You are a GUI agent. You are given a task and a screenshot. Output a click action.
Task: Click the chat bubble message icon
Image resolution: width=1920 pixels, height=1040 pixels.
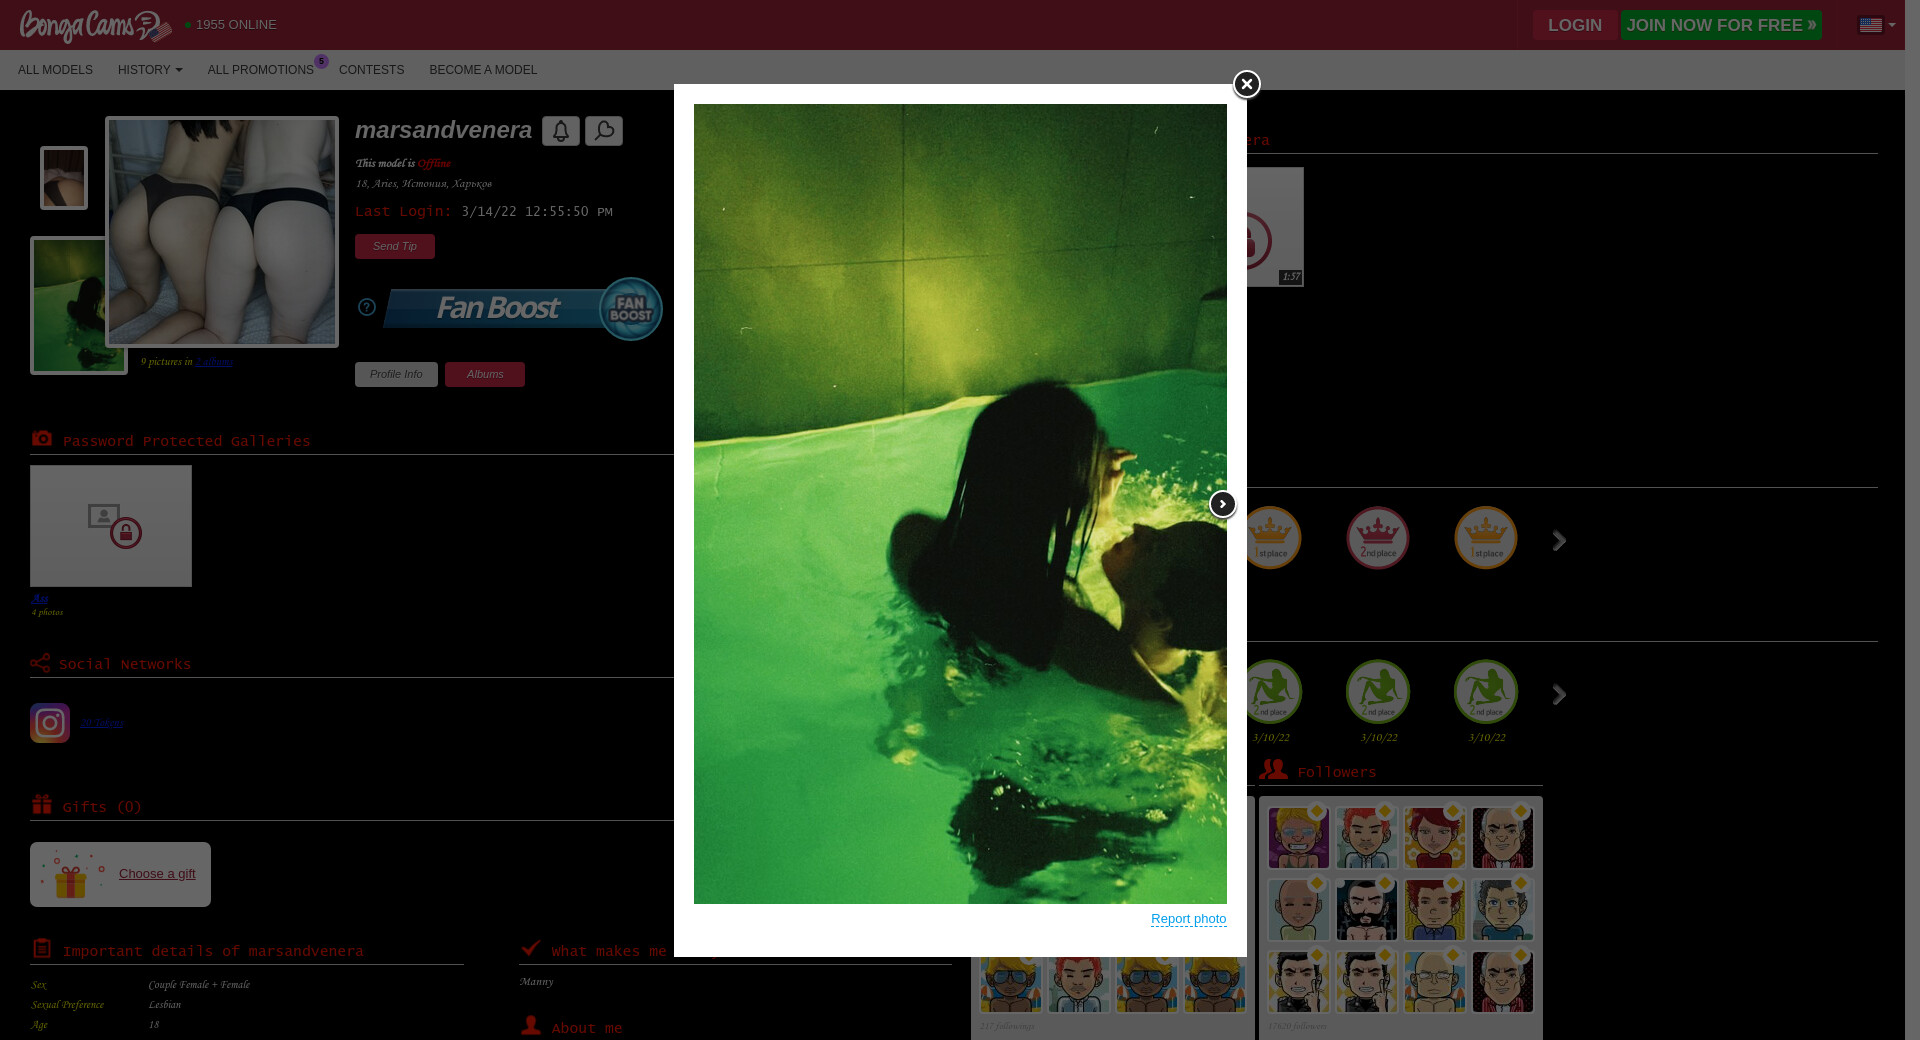(x=604, y=131)
